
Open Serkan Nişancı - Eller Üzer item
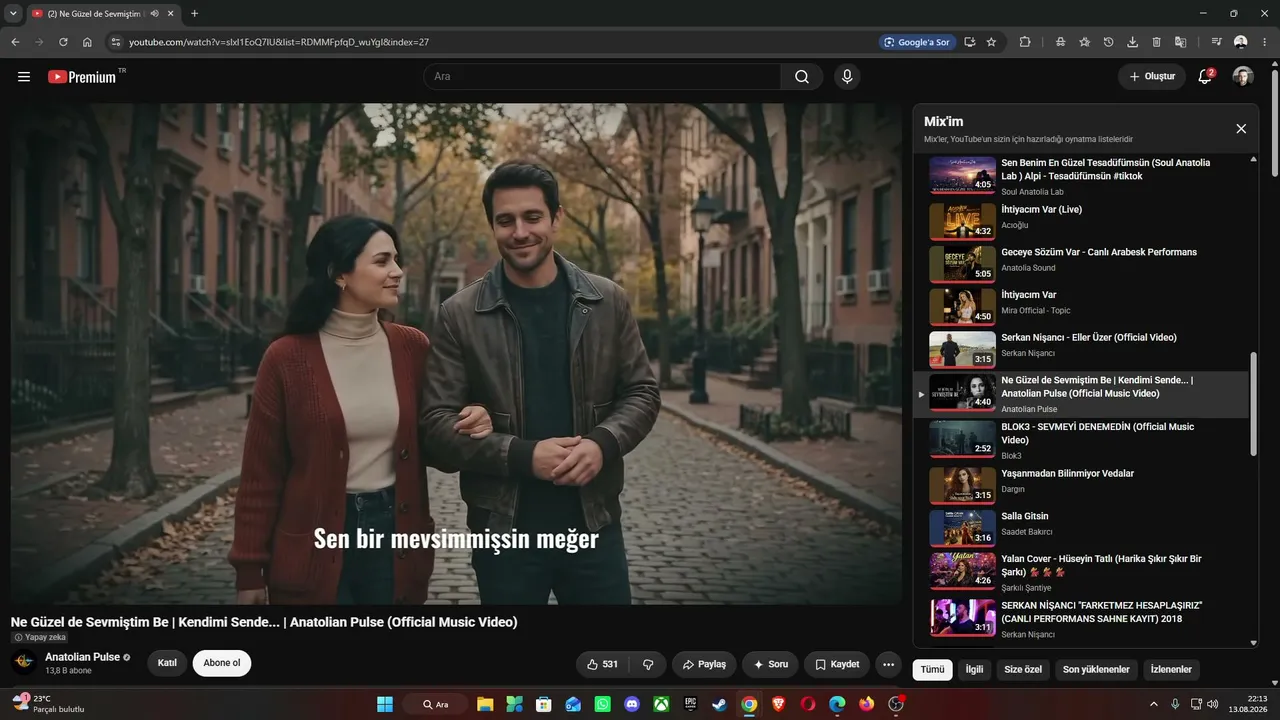point(1080,349)
